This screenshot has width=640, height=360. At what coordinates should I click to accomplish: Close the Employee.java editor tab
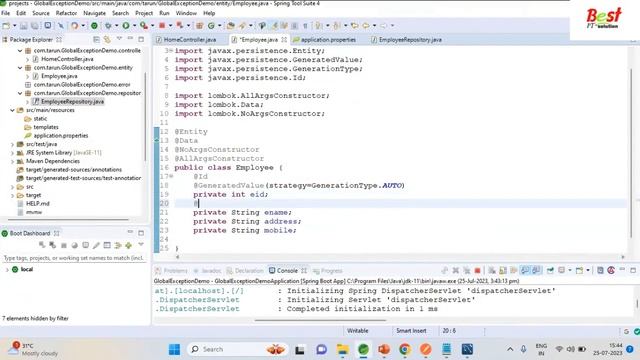click(284, 40)
